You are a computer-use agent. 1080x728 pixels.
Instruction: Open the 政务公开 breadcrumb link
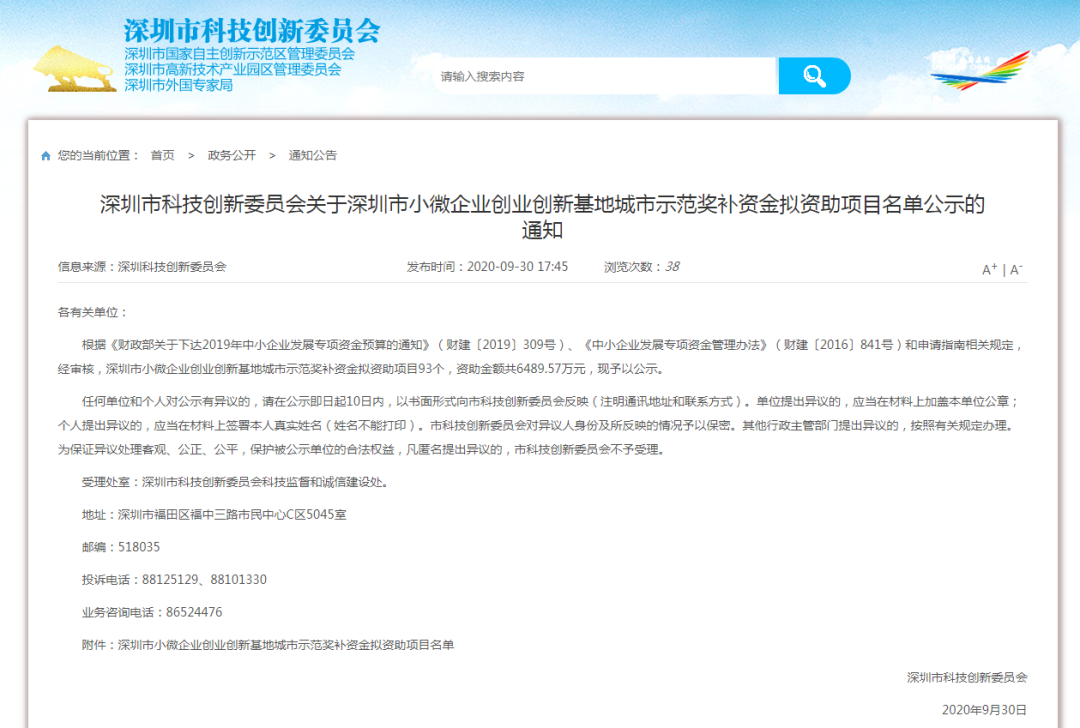pos(231,156)
